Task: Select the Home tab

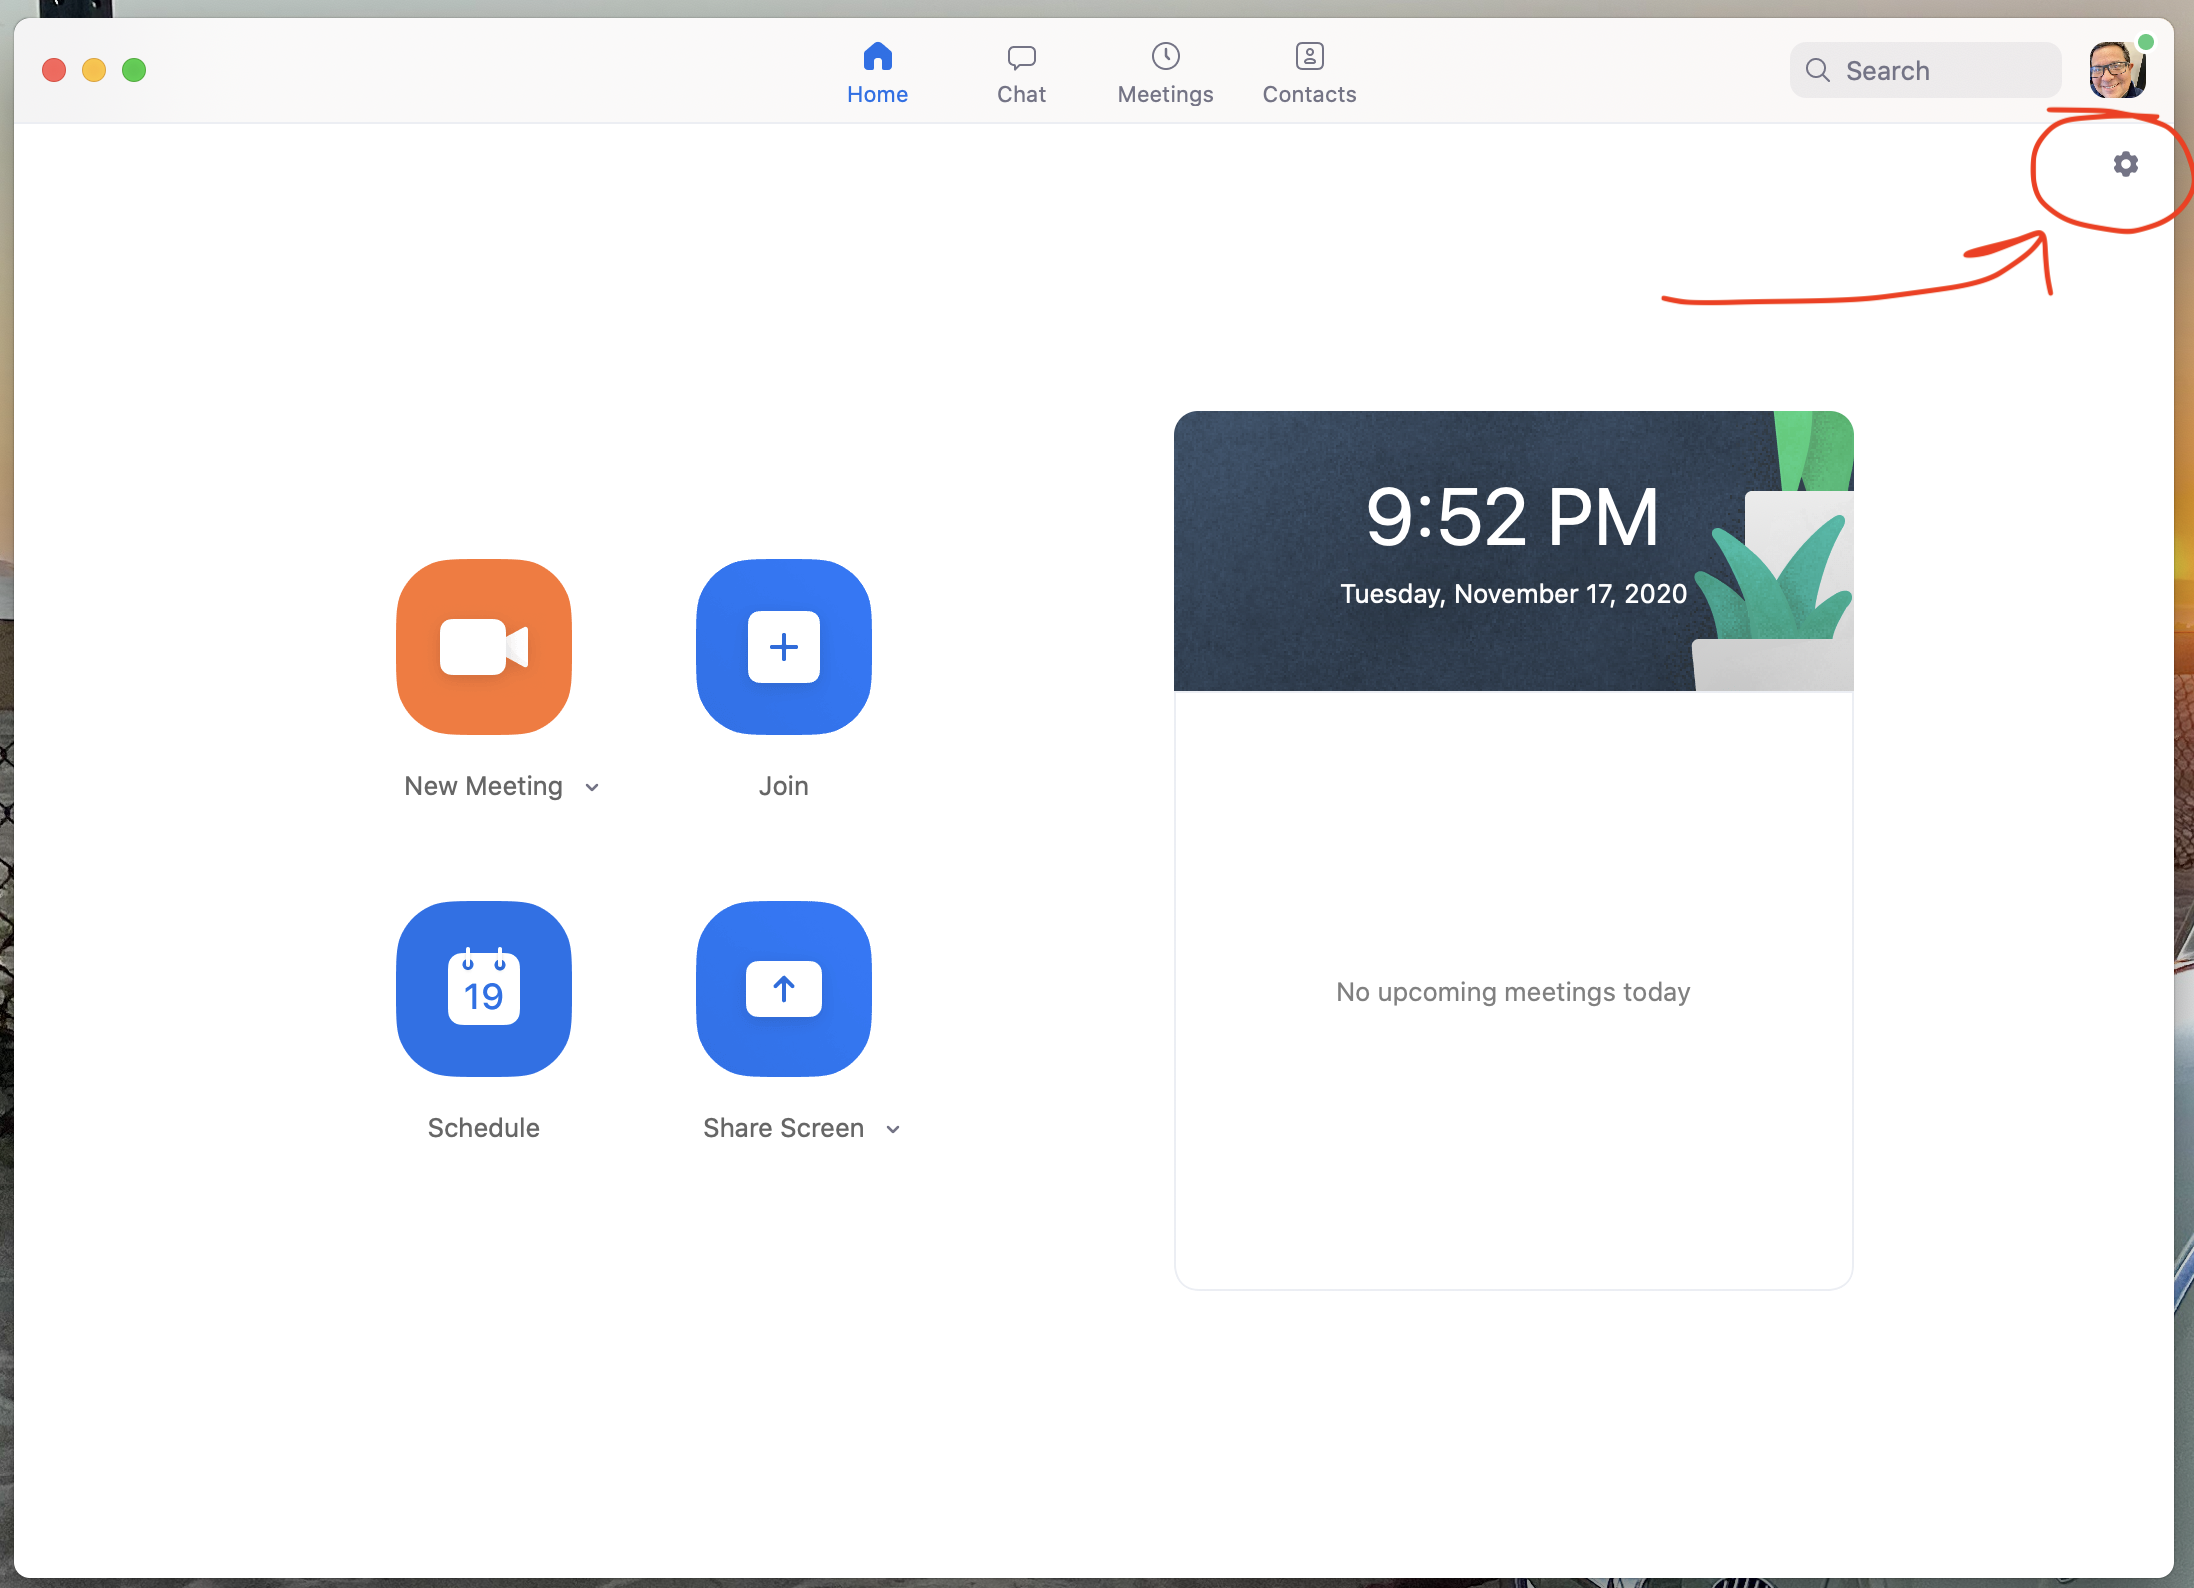Action: click(877, 73)
